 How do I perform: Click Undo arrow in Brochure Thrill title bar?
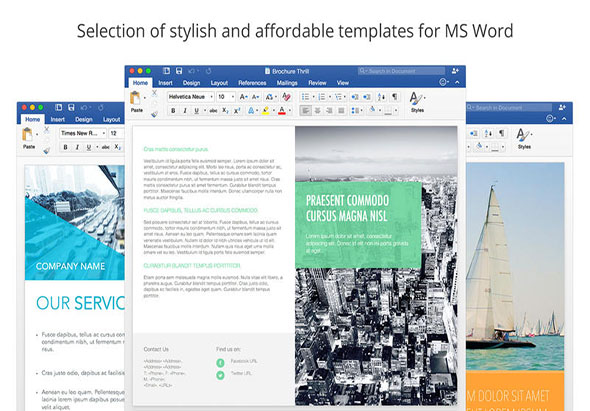pyautogui.click(x=192, y=71)
